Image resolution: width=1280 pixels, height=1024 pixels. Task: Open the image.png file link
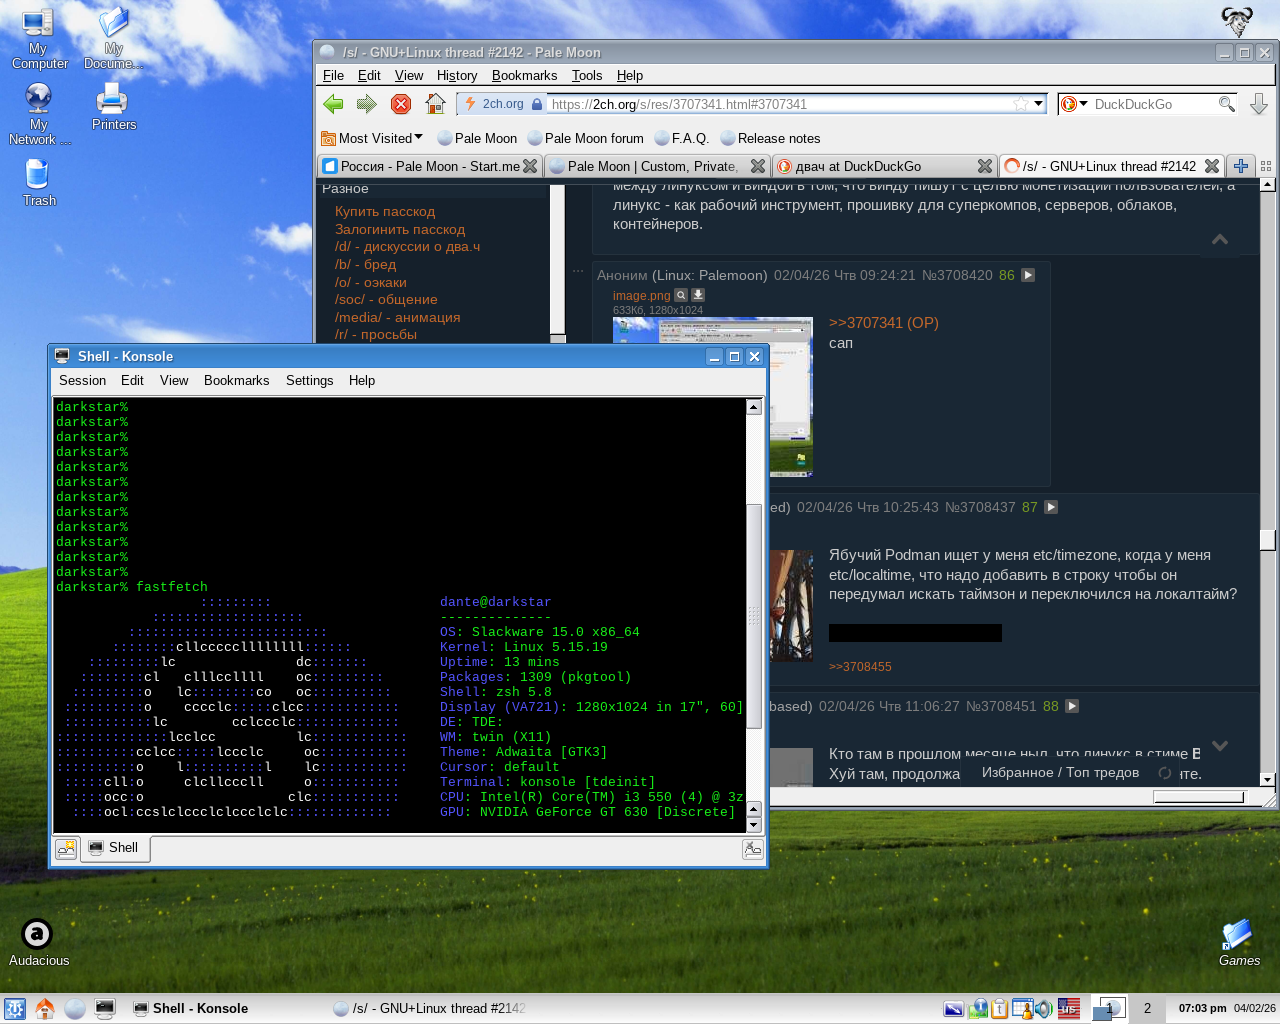pyautogui.click(x=641, y=295)
